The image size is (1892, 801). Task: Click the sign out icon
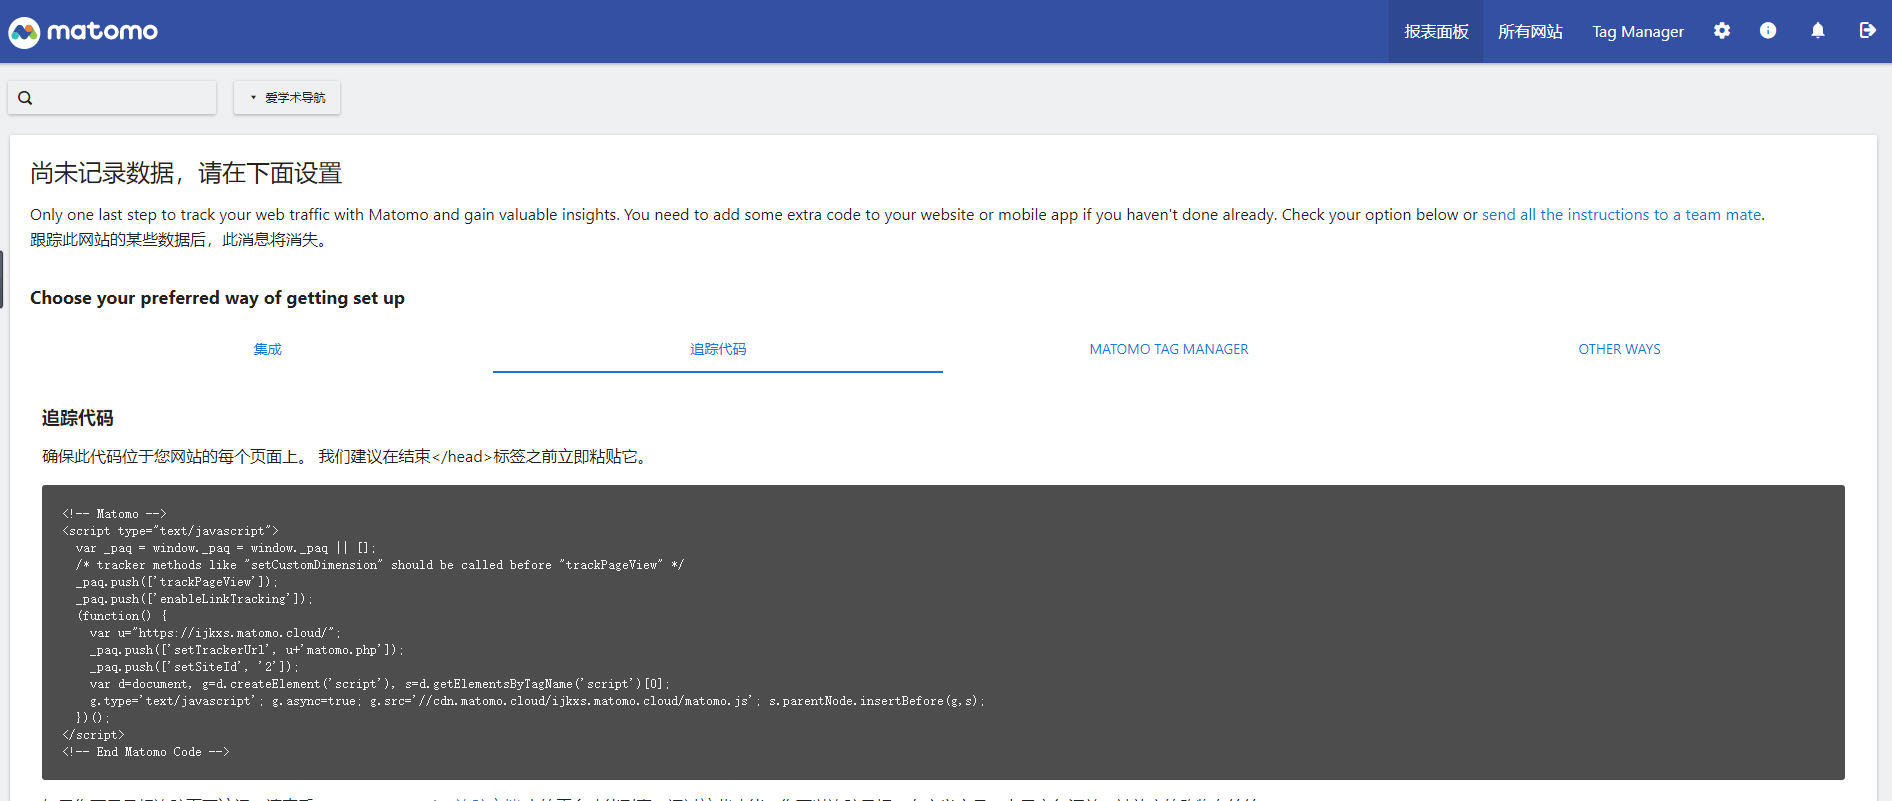(x=1867, y=31)
